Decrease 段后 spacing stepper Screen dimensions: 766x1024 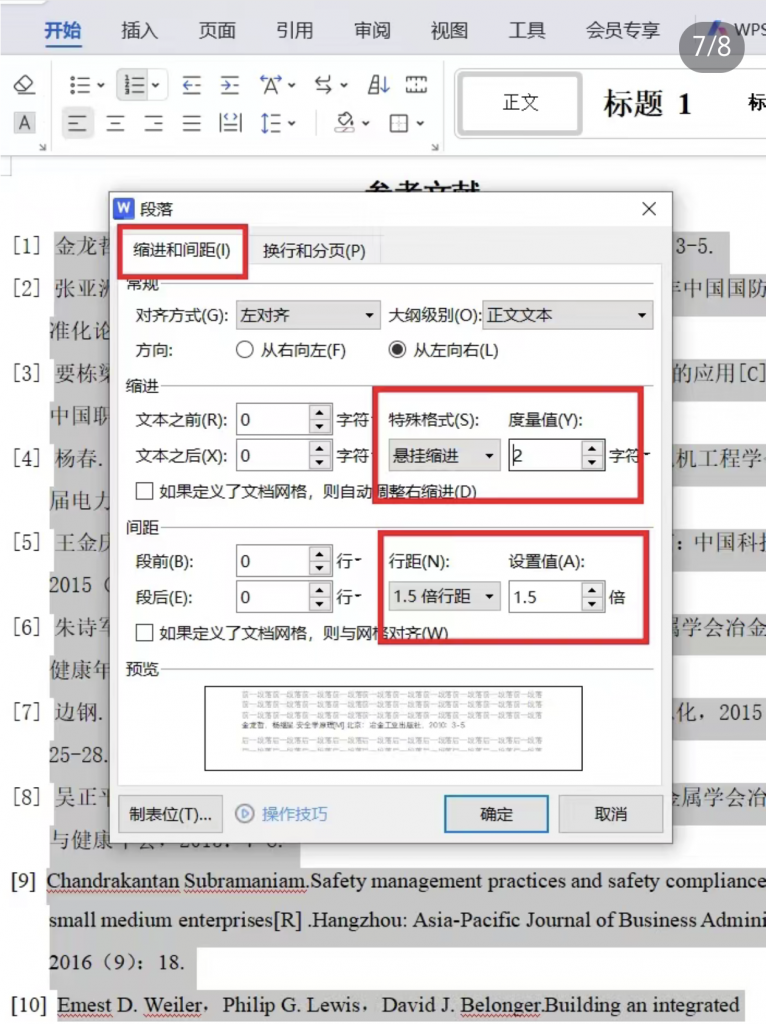coord(319,605)
